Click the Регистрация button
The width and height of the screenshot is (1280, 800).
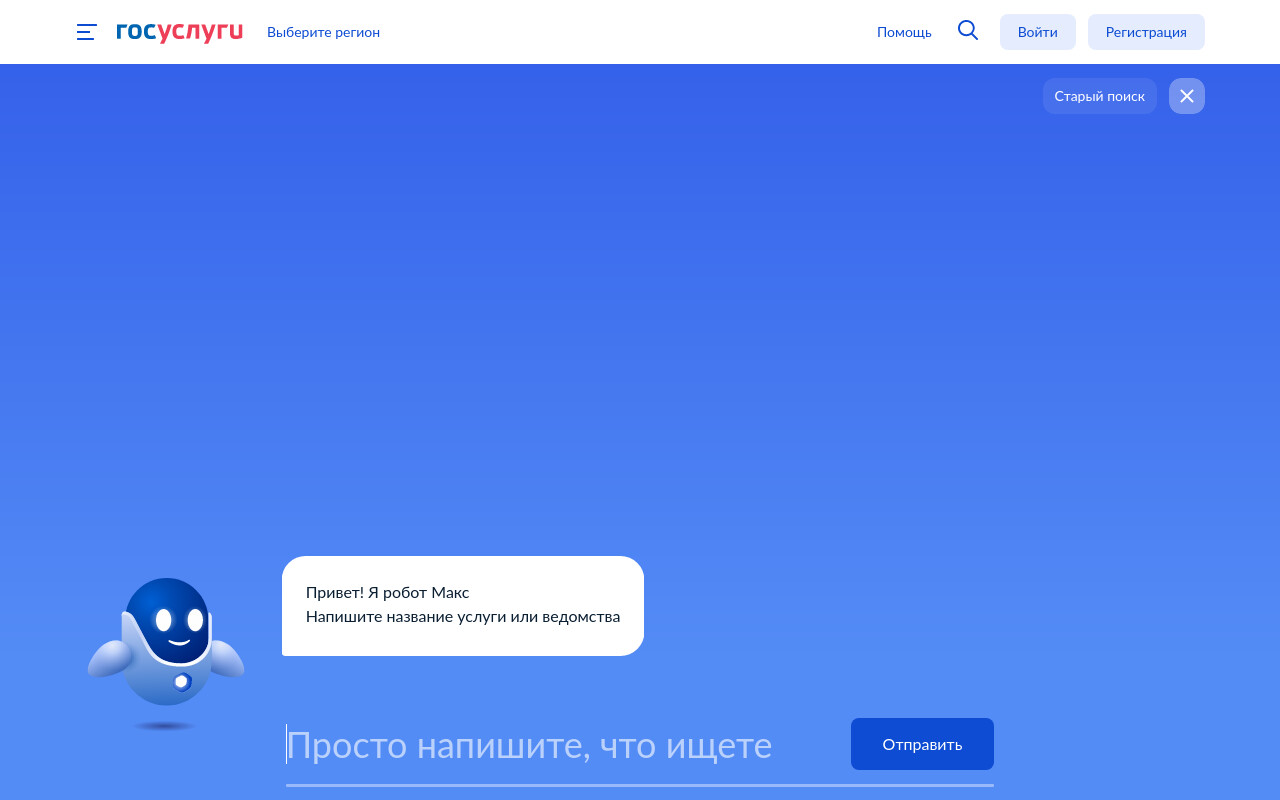[x=1146, y=32]
